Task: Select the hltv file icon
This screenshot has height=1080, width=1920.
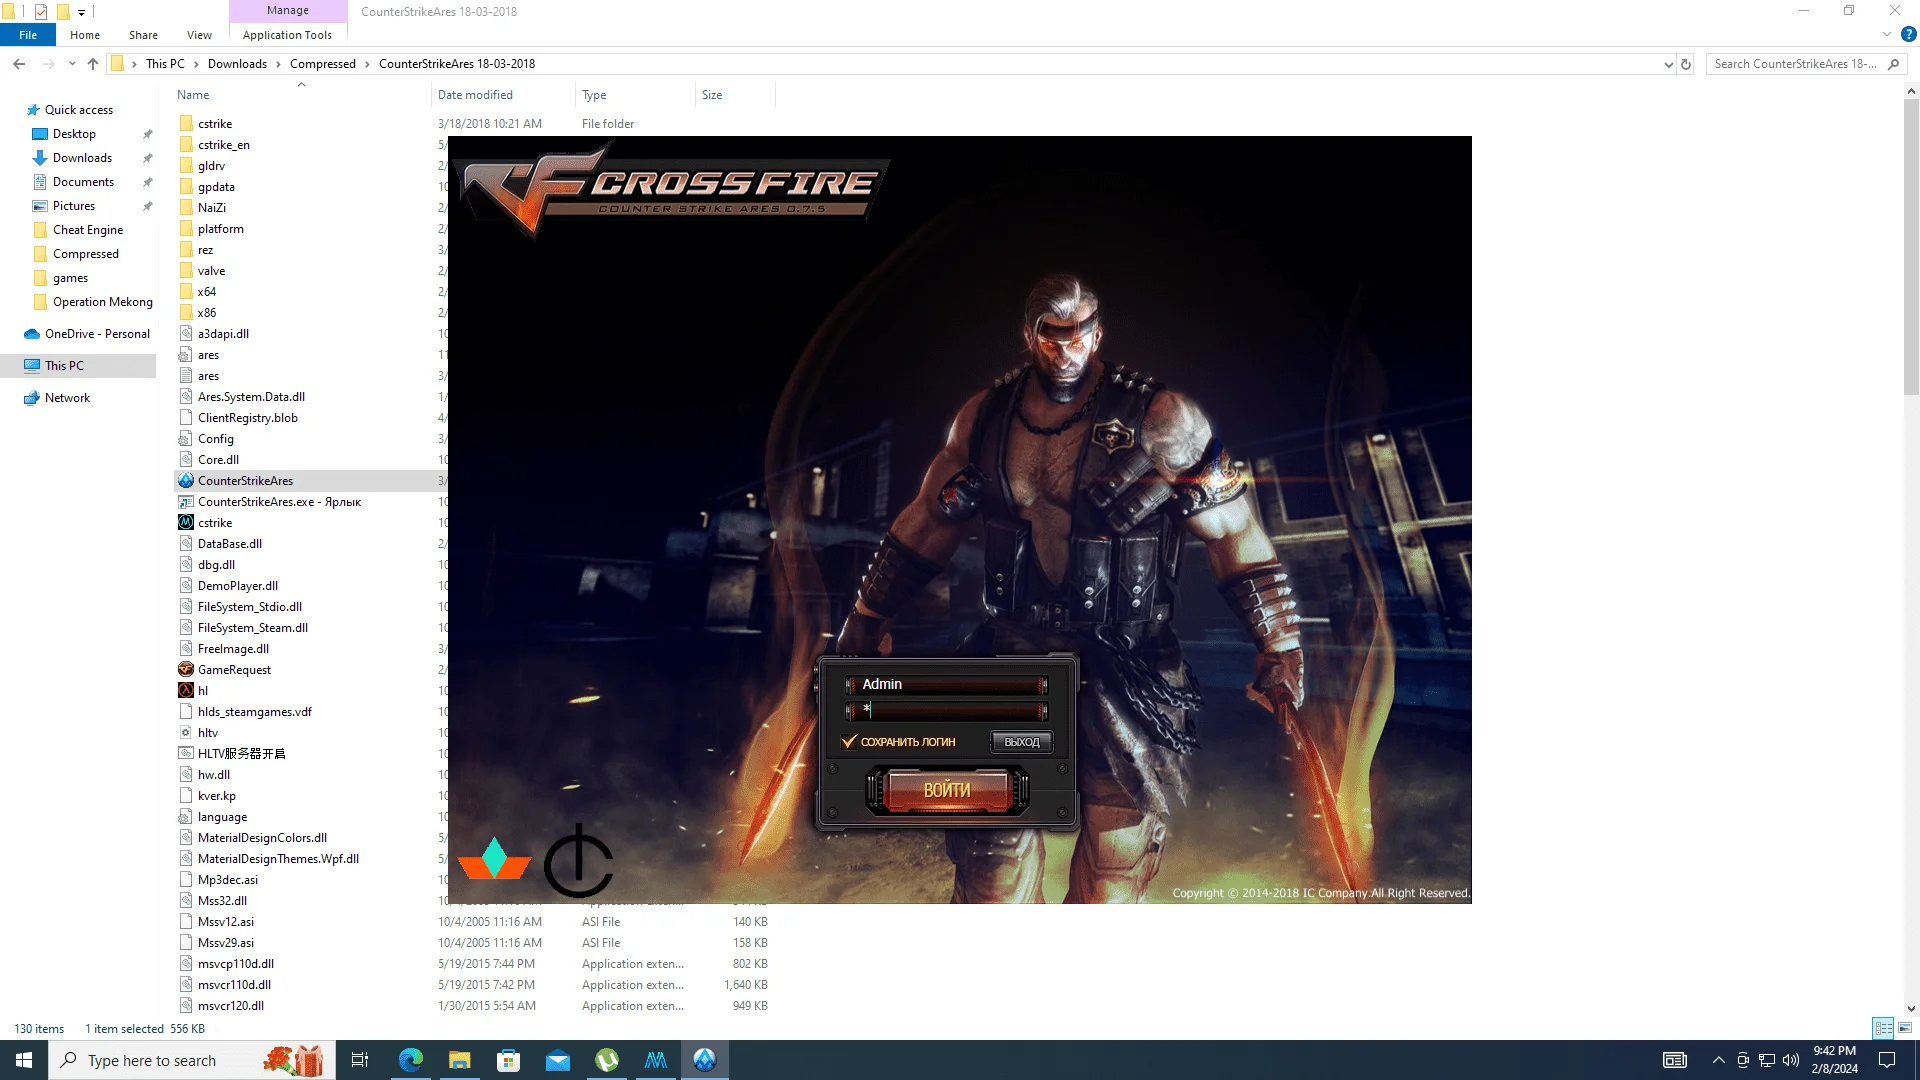Action: pos(186,733)
